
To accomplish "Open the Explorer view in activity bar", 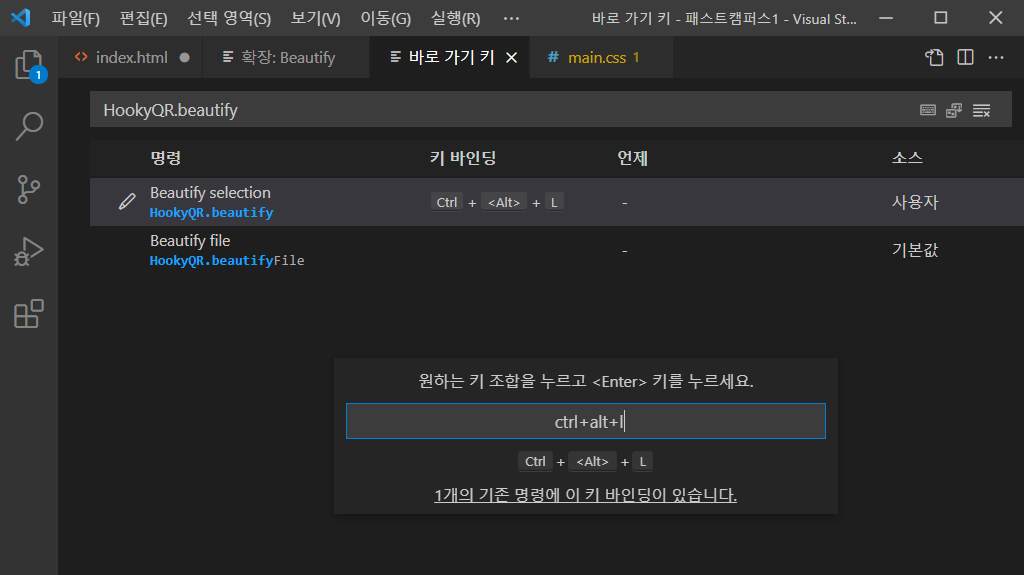I will (29, 65).
